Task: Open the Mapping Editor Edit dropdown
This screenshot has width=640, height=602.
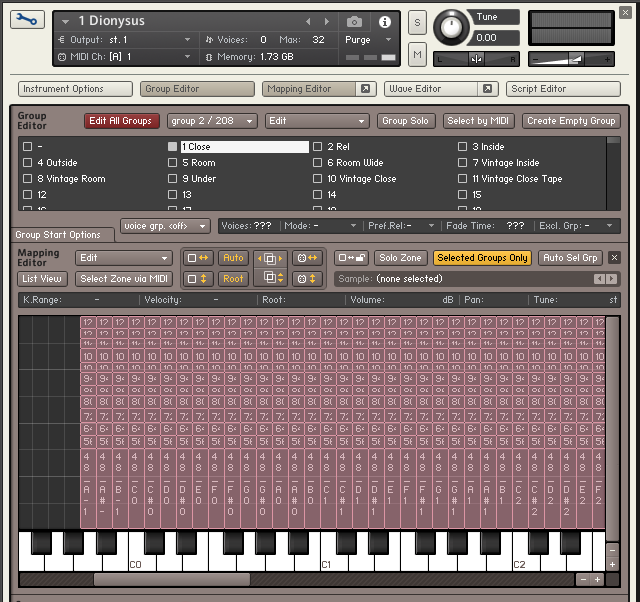Action: (124, 258)
